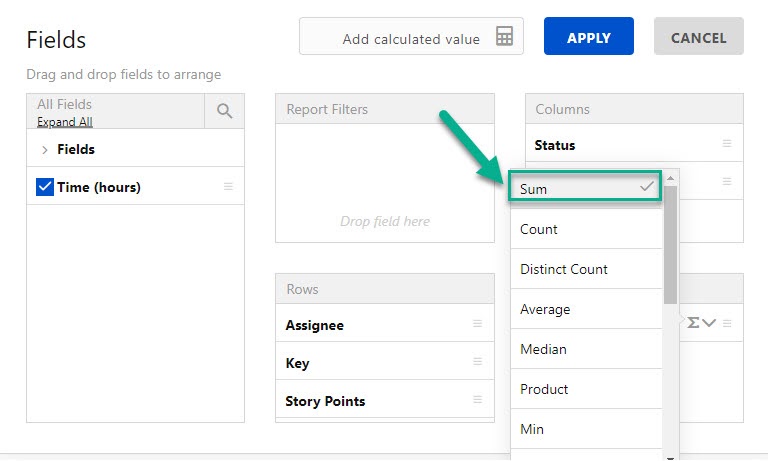This screenshot has height=461, width=768.
Task: Click the aggregation list scrollbar thumb
Action: click(671, 245)
